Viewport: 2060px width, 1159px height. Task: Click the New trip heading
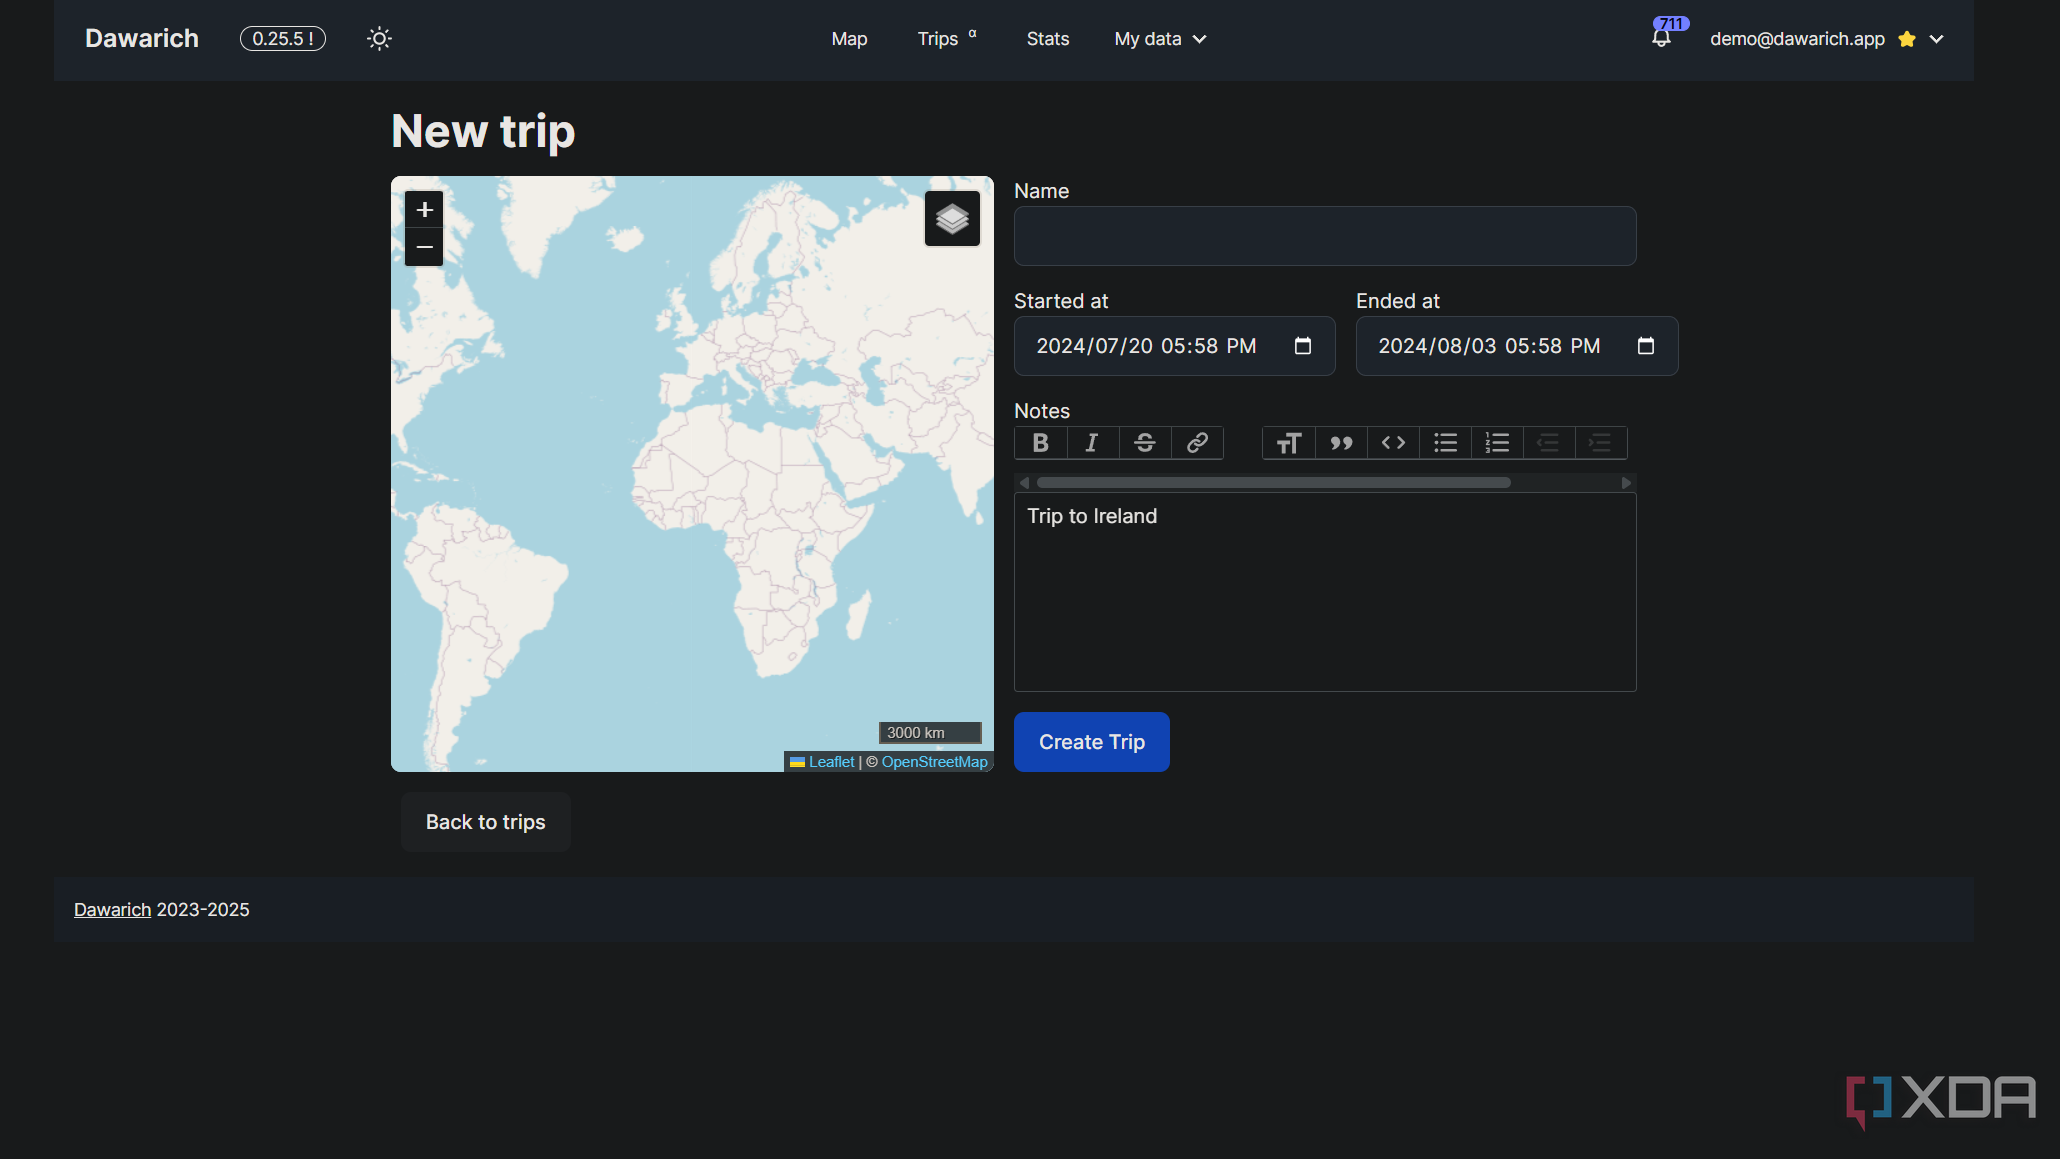[x=483, y=131]
